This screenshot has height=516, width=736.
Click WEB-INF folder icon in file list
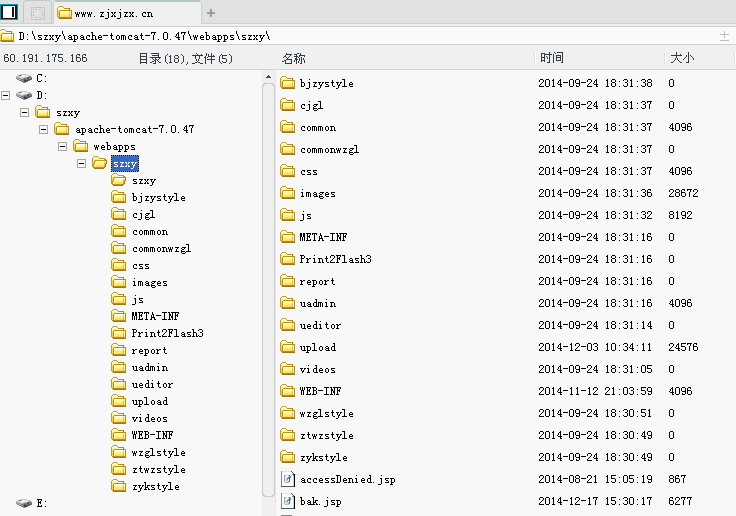[287, 391]
